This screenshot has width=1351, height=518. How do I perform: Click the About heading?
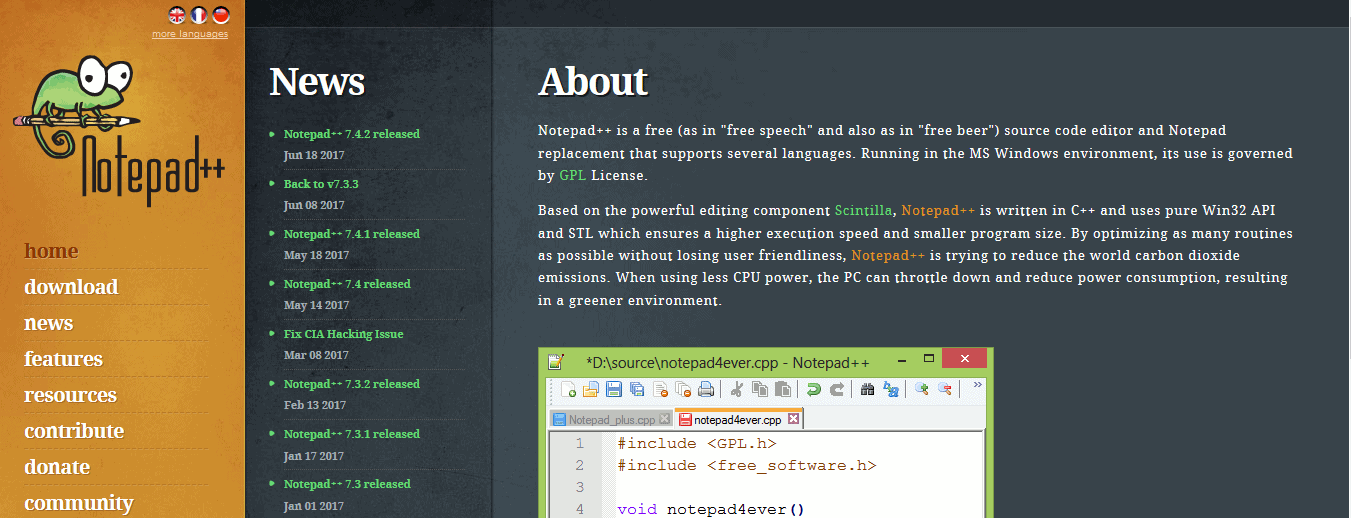click(x=593, y=82)
